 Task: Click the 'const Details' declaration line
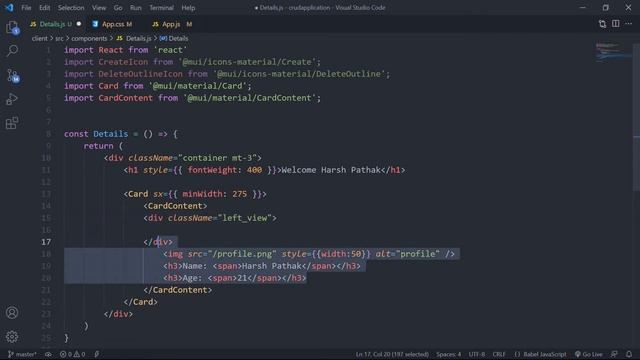point(121,134)
